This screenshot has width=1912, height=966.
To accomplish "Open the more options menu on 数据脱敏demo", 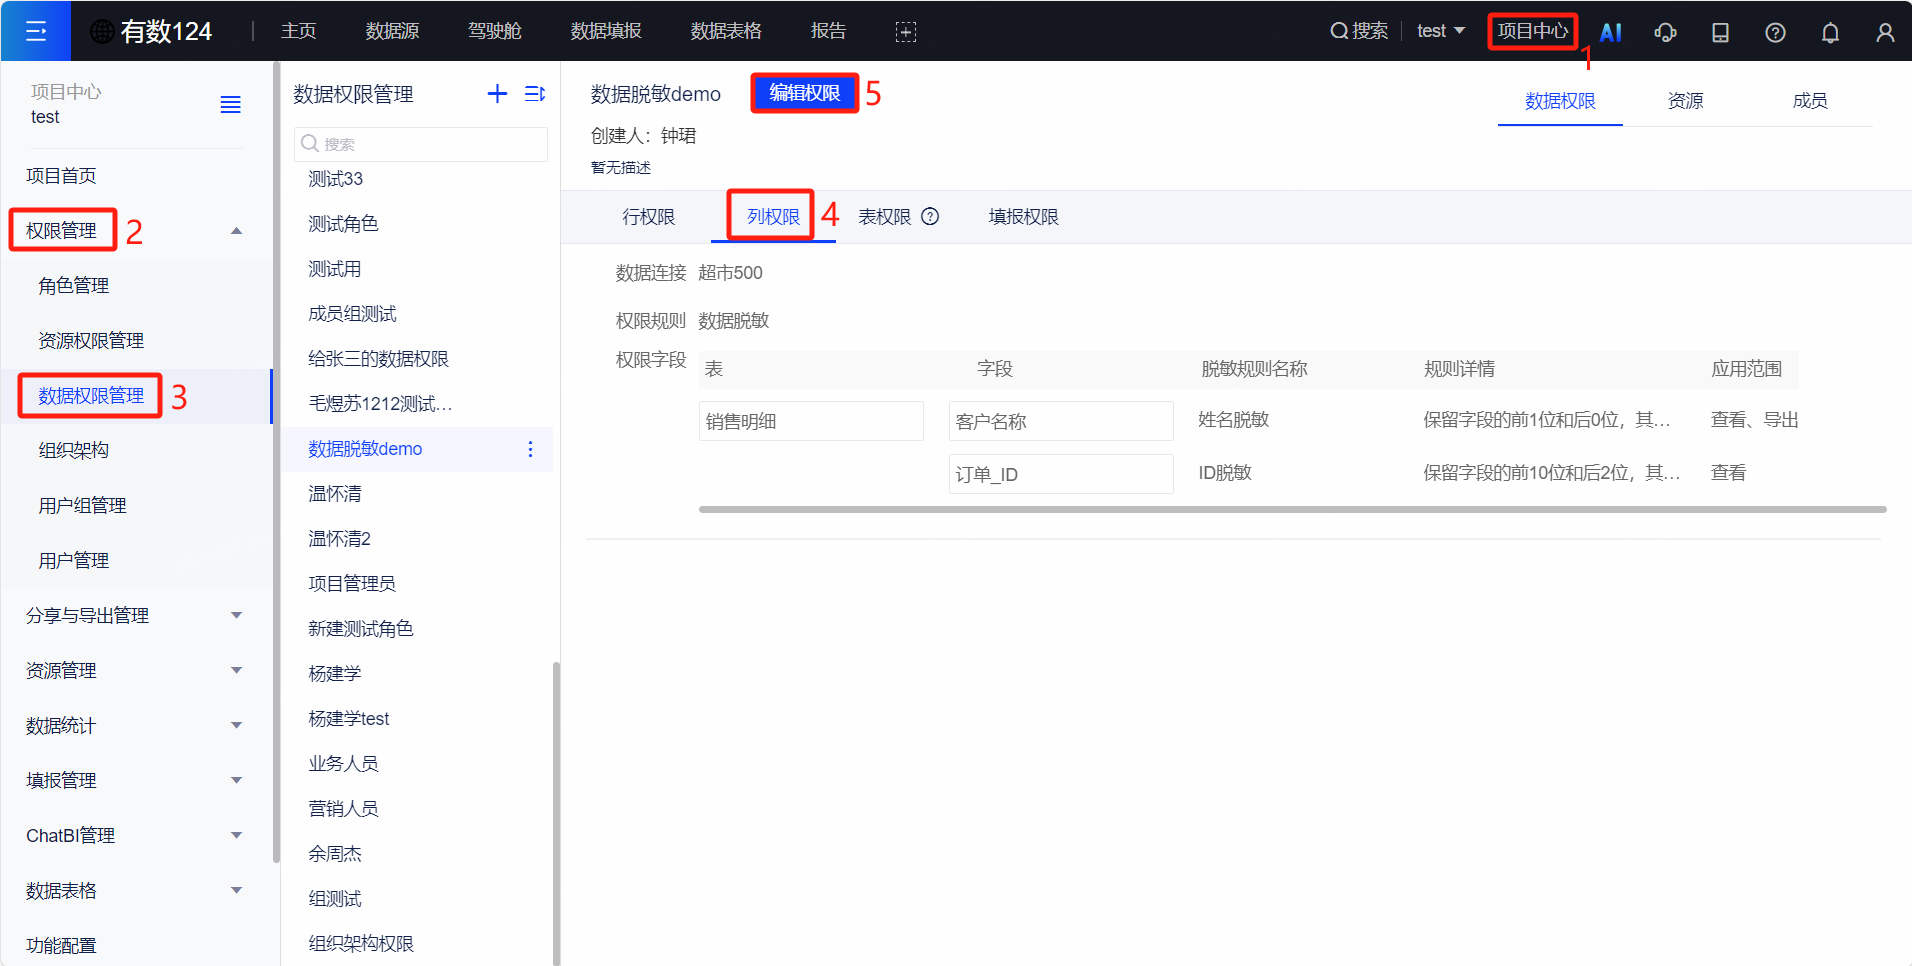I will [530, 449].
